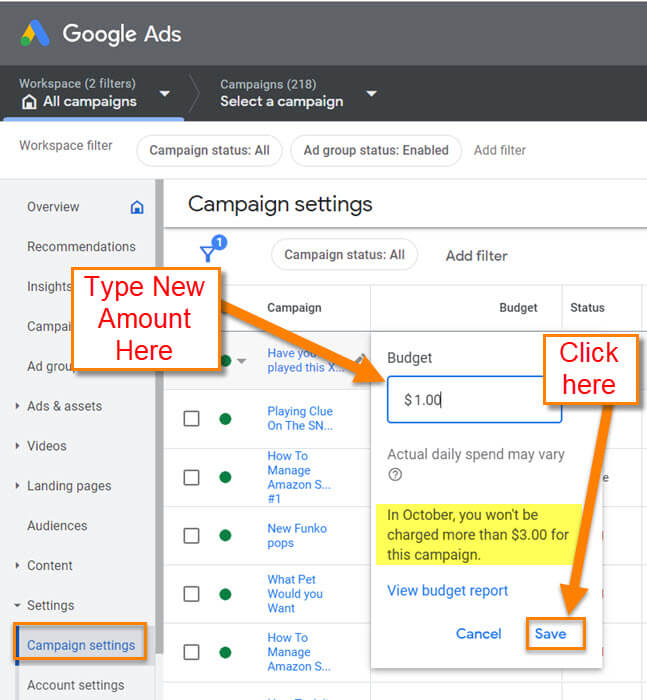Click green status dot for Playing Clue campaign

point(225,419)
